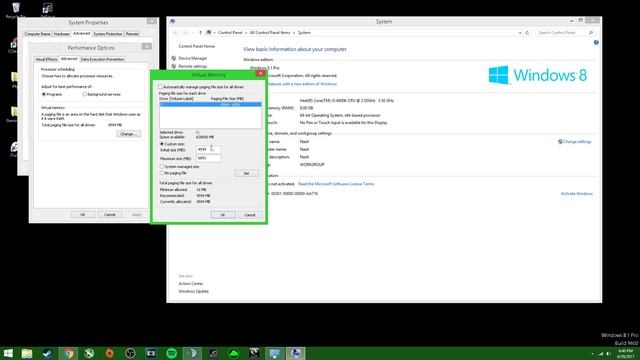Go to Control Panel Home
The image size is (640, 360).
coord(197,46)
